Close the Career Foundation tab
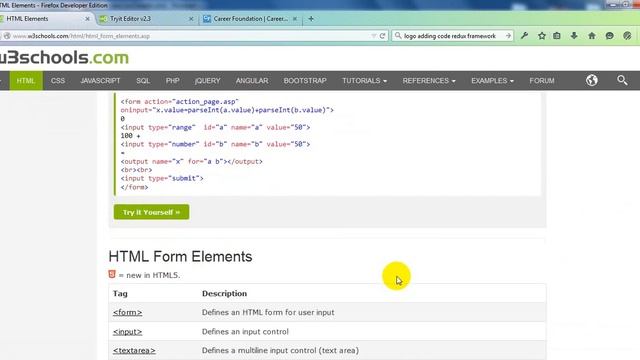 pyautogui.click(x=295, y=19)
